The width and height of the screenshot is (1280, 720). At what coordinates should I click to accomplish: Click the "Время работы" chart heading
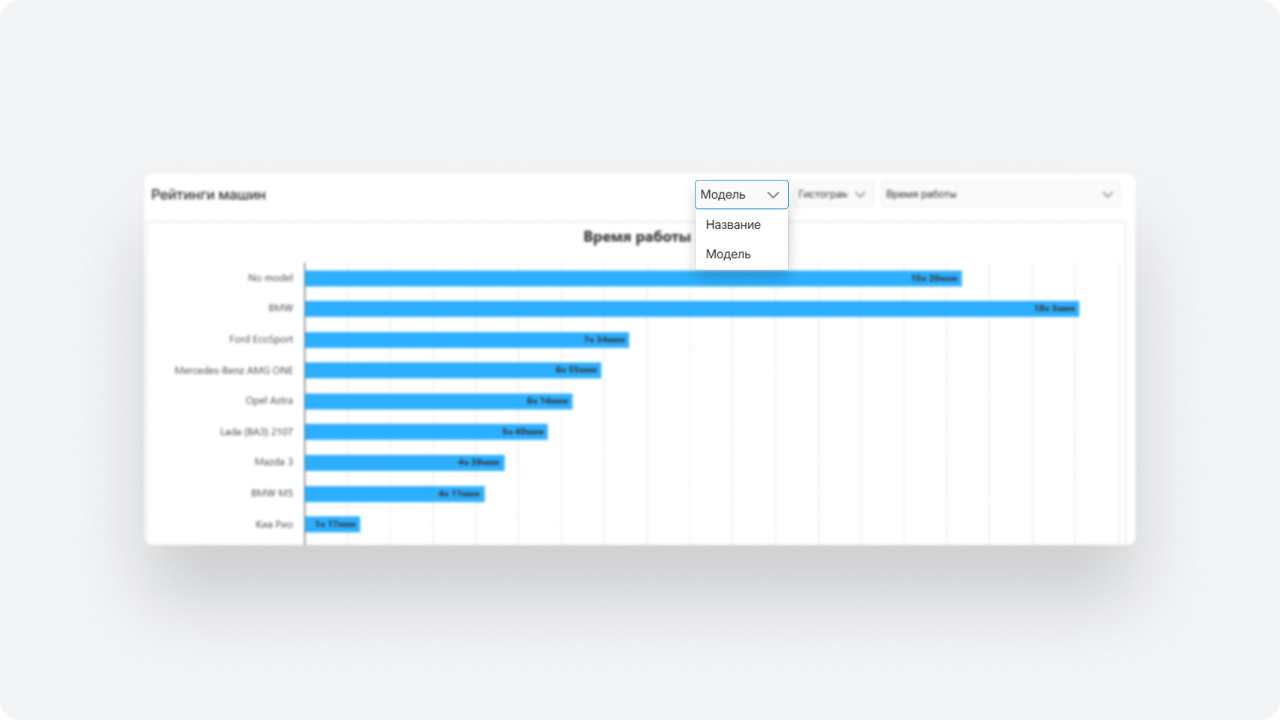pyautogui.click(x=636, y=237)
